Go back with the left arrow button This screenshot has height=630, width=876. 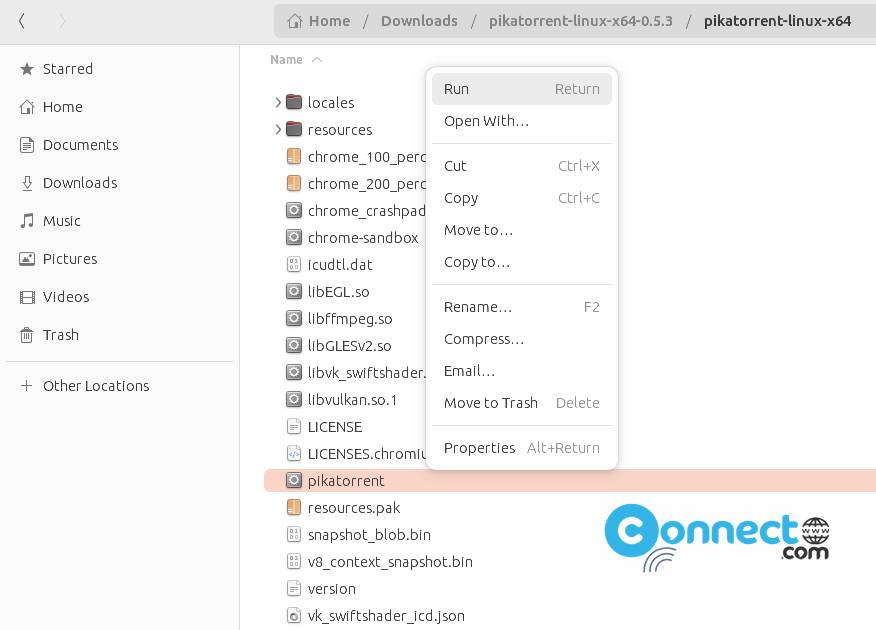(x=22, y=21)
